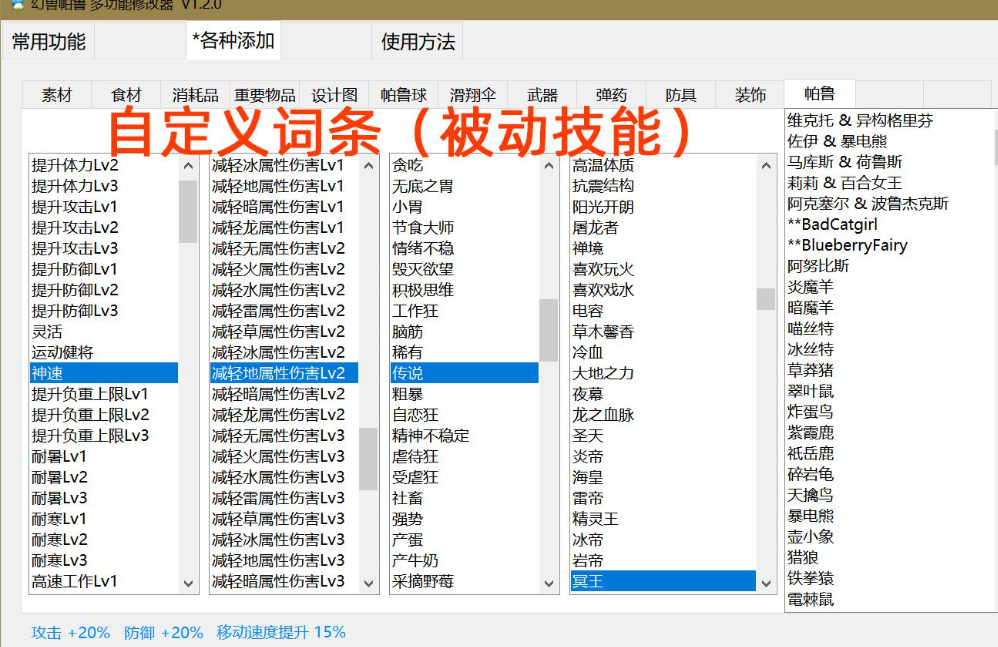Switch to the 常用功能 main tab
The height and width of the screenshot is (647, 998).
pyautogui.click(x=48, y=42)
